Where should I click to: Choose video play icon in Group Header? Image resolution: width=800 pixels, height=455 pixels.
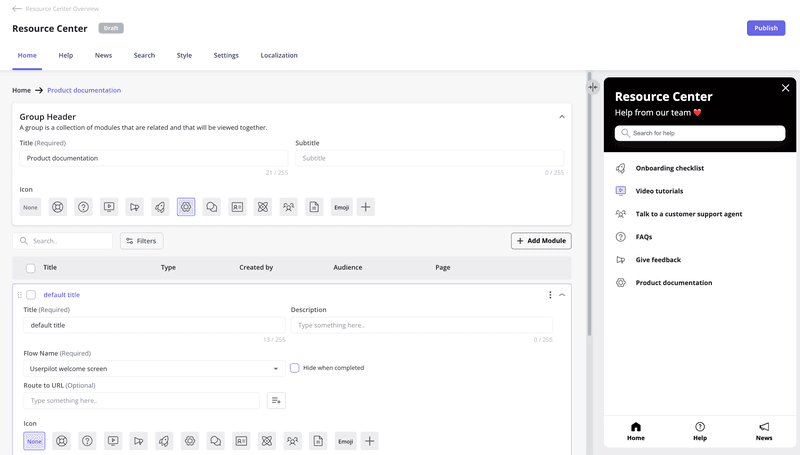tap(109, 207)
